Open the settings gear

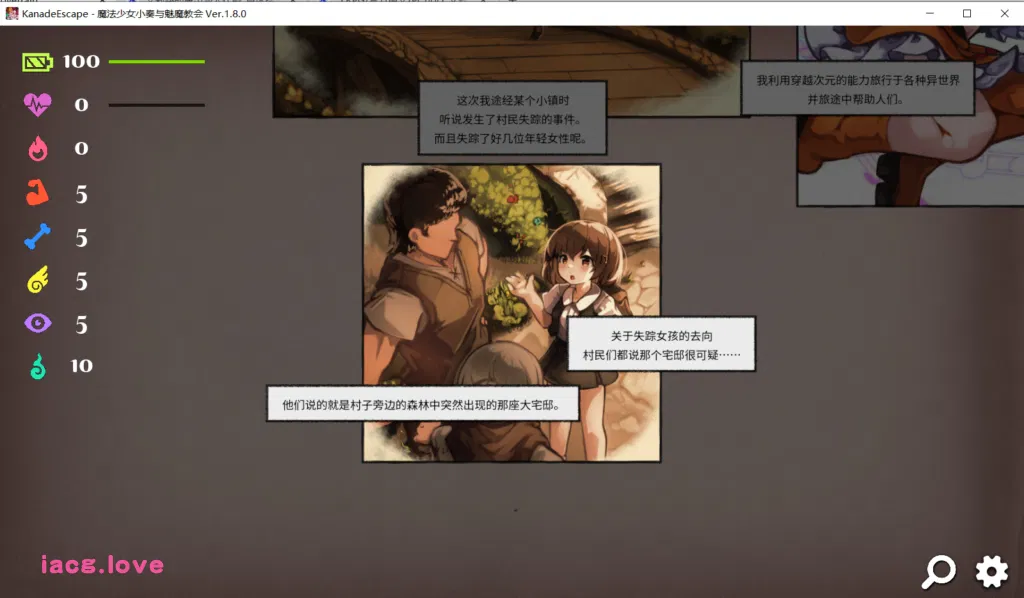tap(991, 572)
